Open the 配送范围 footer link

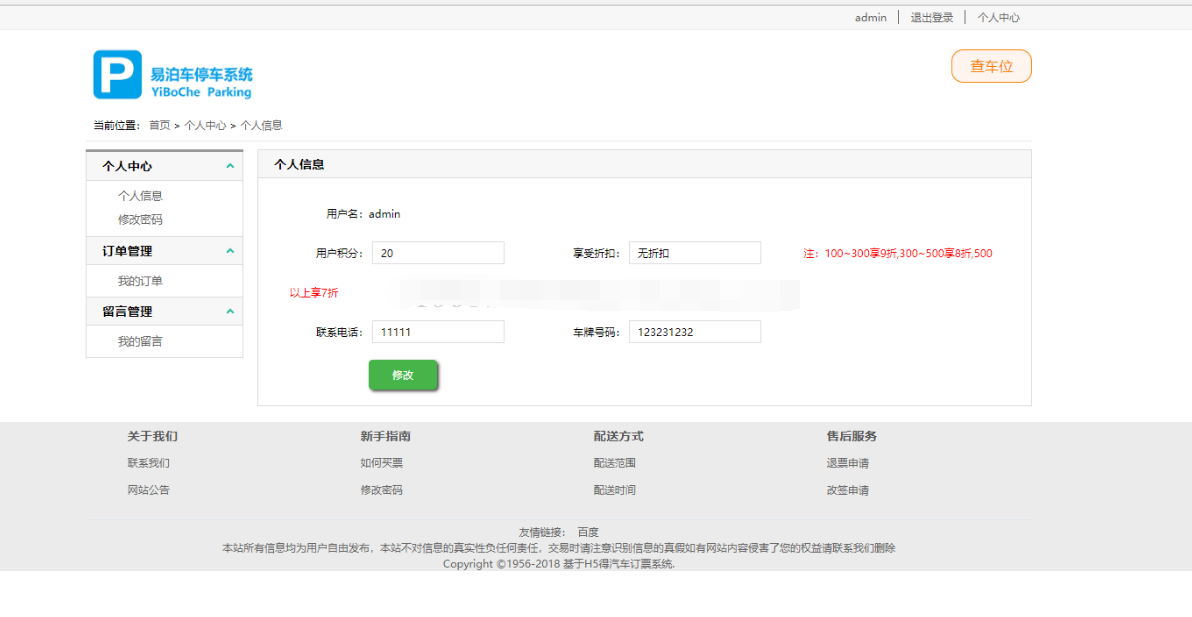pyautogui.click(x=614, y=463)
